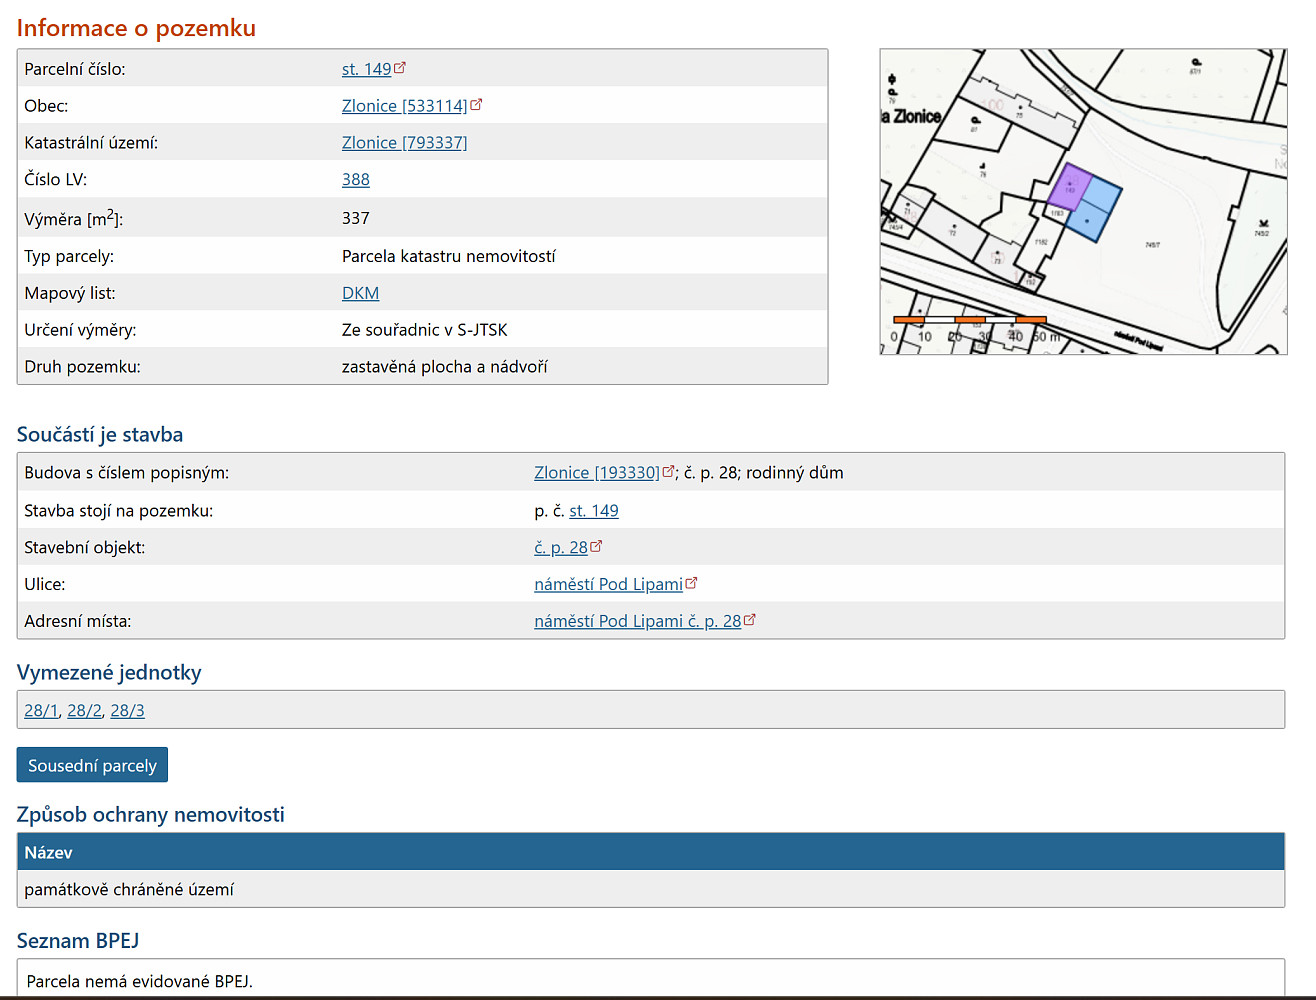
Task: Click the Sousední parcely button
Action: [92, 765]
